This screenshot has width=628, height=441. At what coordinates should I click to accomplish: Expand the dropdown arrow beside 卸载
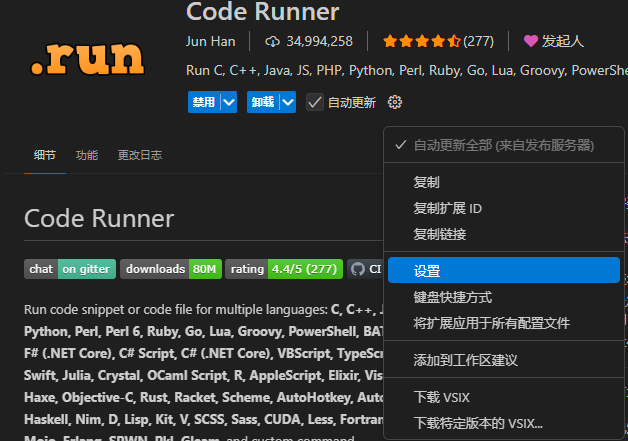pos(288,102)
